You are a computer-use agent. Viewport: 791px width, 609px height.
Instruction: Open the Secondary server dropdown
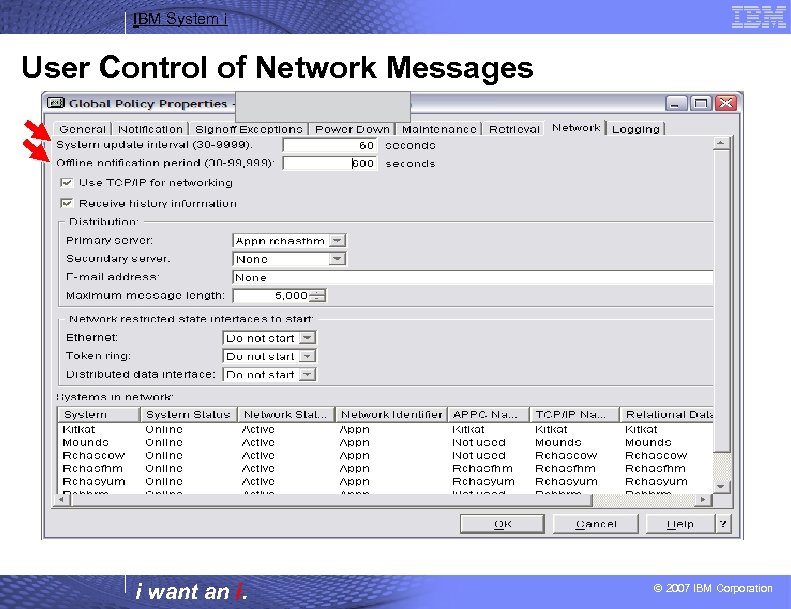tap(337, 259)
